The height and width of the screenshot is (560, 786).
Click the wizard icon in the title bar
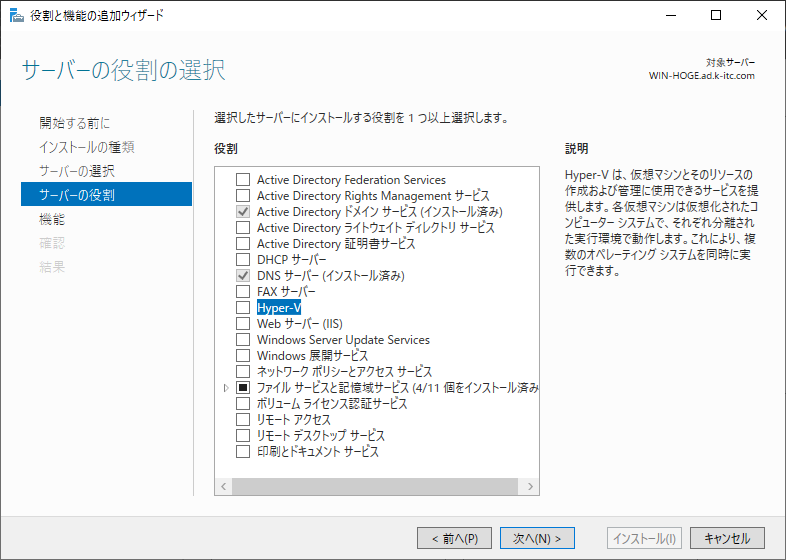point(17,16)
